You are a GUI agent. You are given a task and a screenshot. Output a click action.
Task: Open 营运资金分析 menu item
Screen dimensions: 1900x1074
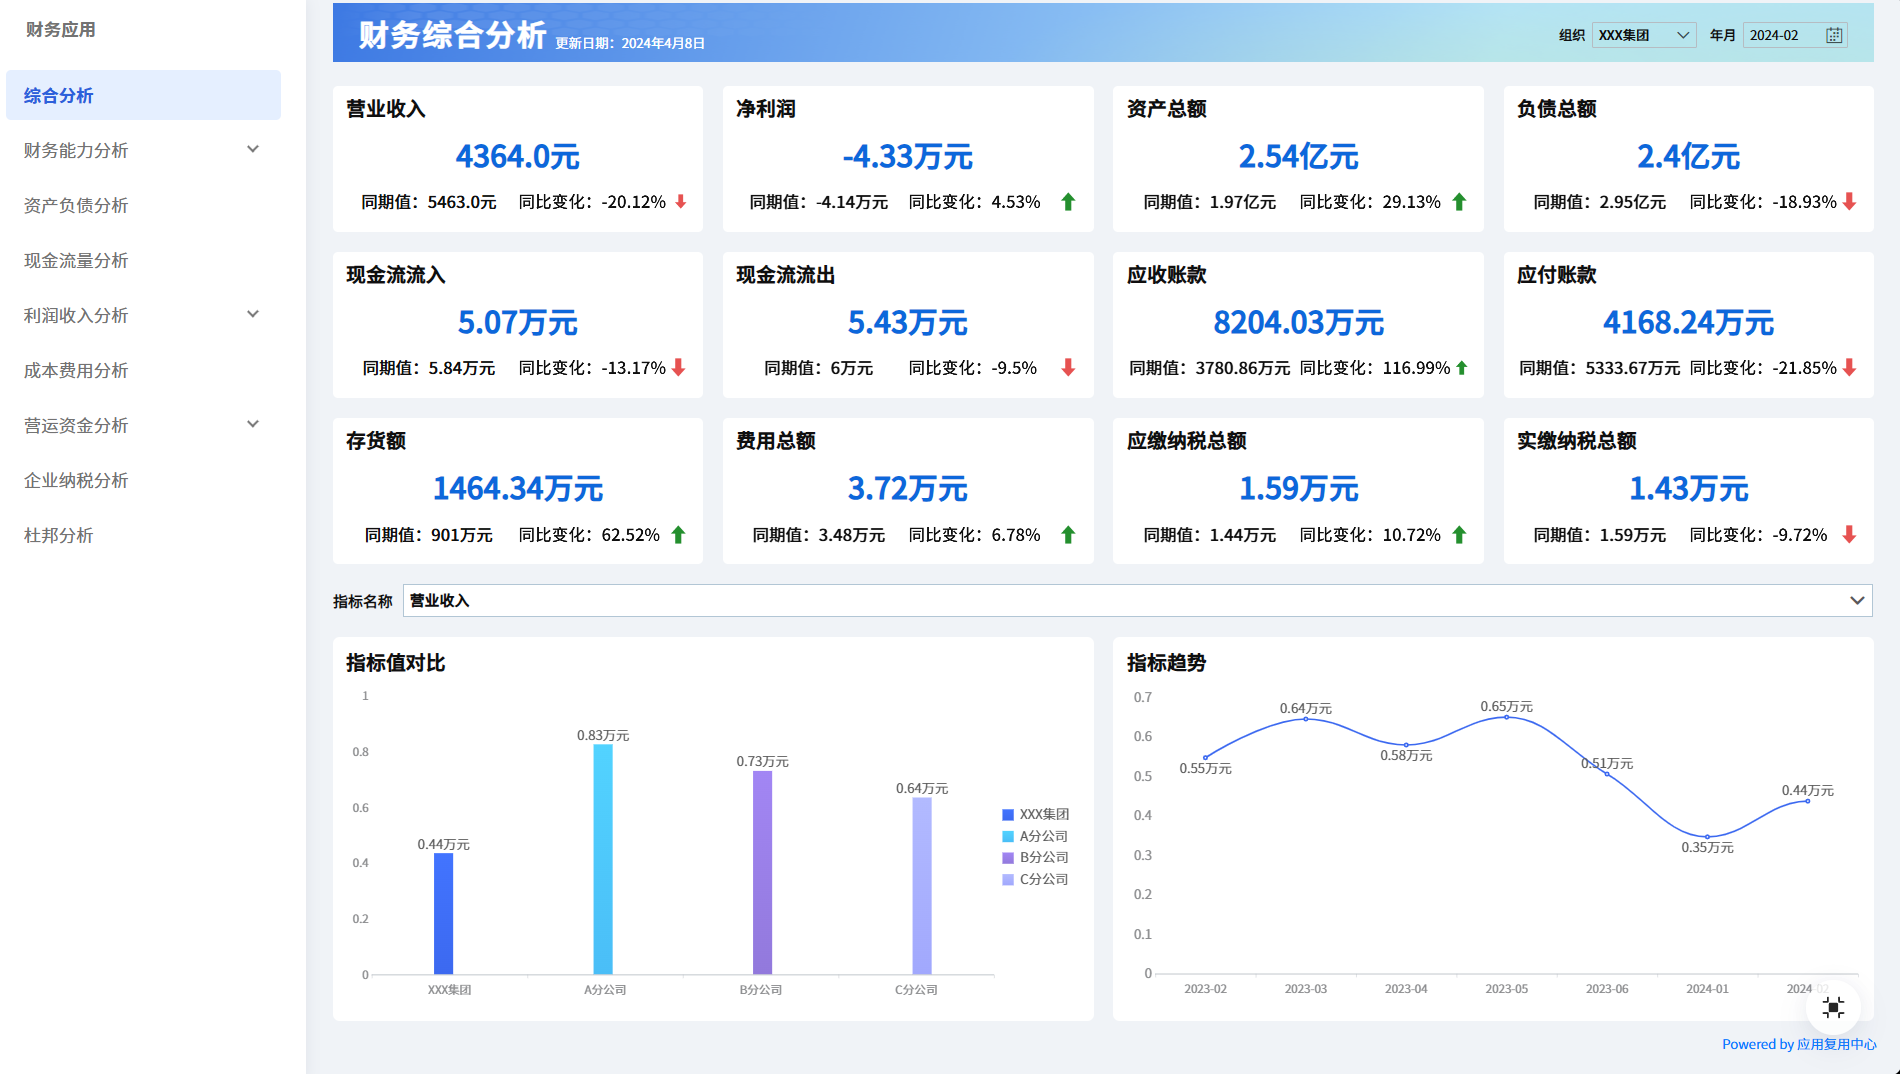pyautogui.click(x=143, y=425)
